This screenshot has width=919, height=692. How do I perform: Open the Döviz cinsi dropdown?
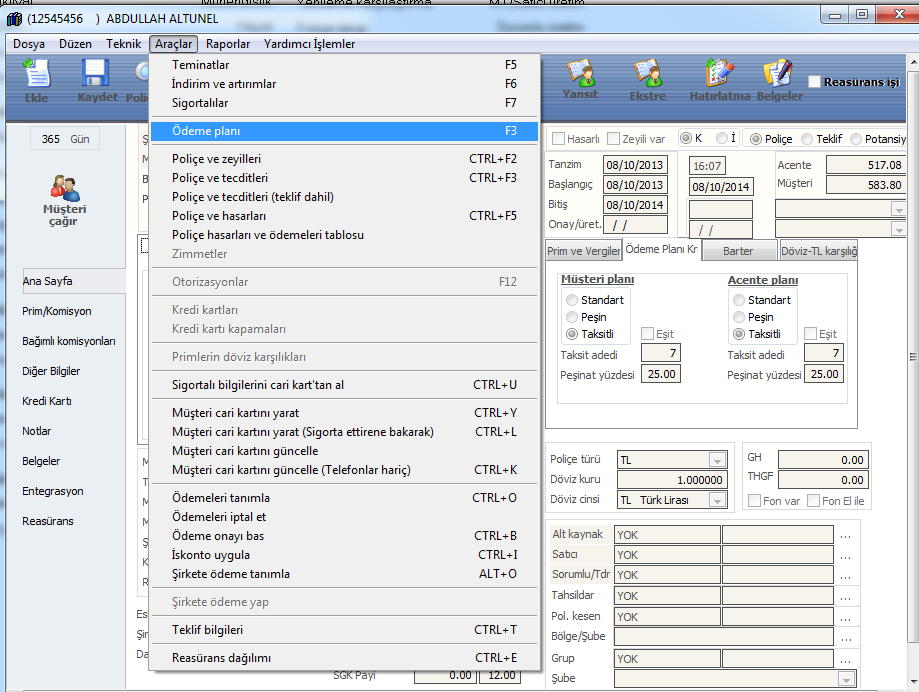pos(716,500)
